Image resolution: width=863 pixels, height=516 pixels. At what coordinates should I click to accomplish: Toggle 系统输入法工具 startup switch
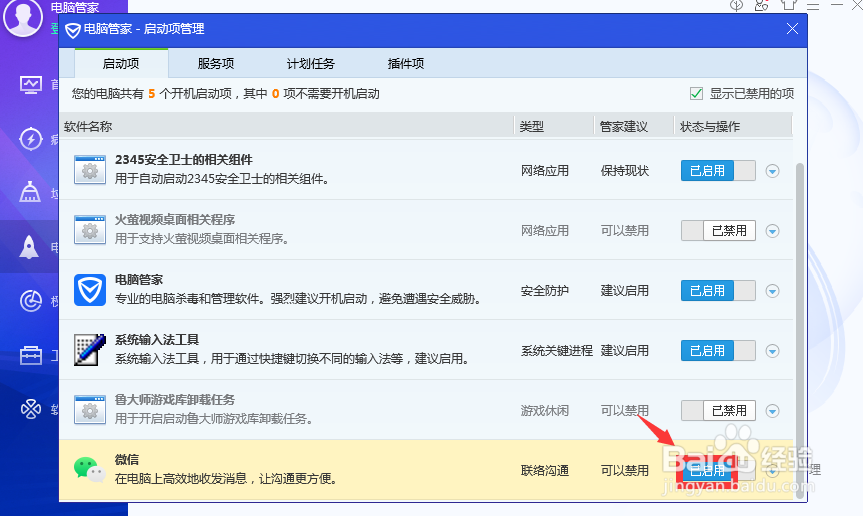[x=718, y=350]
